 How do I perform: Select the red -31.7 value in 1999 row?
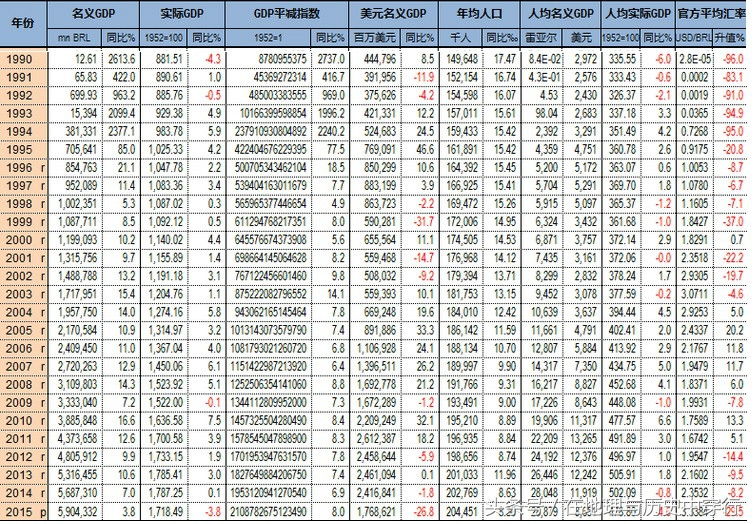[x=424, y=222]
